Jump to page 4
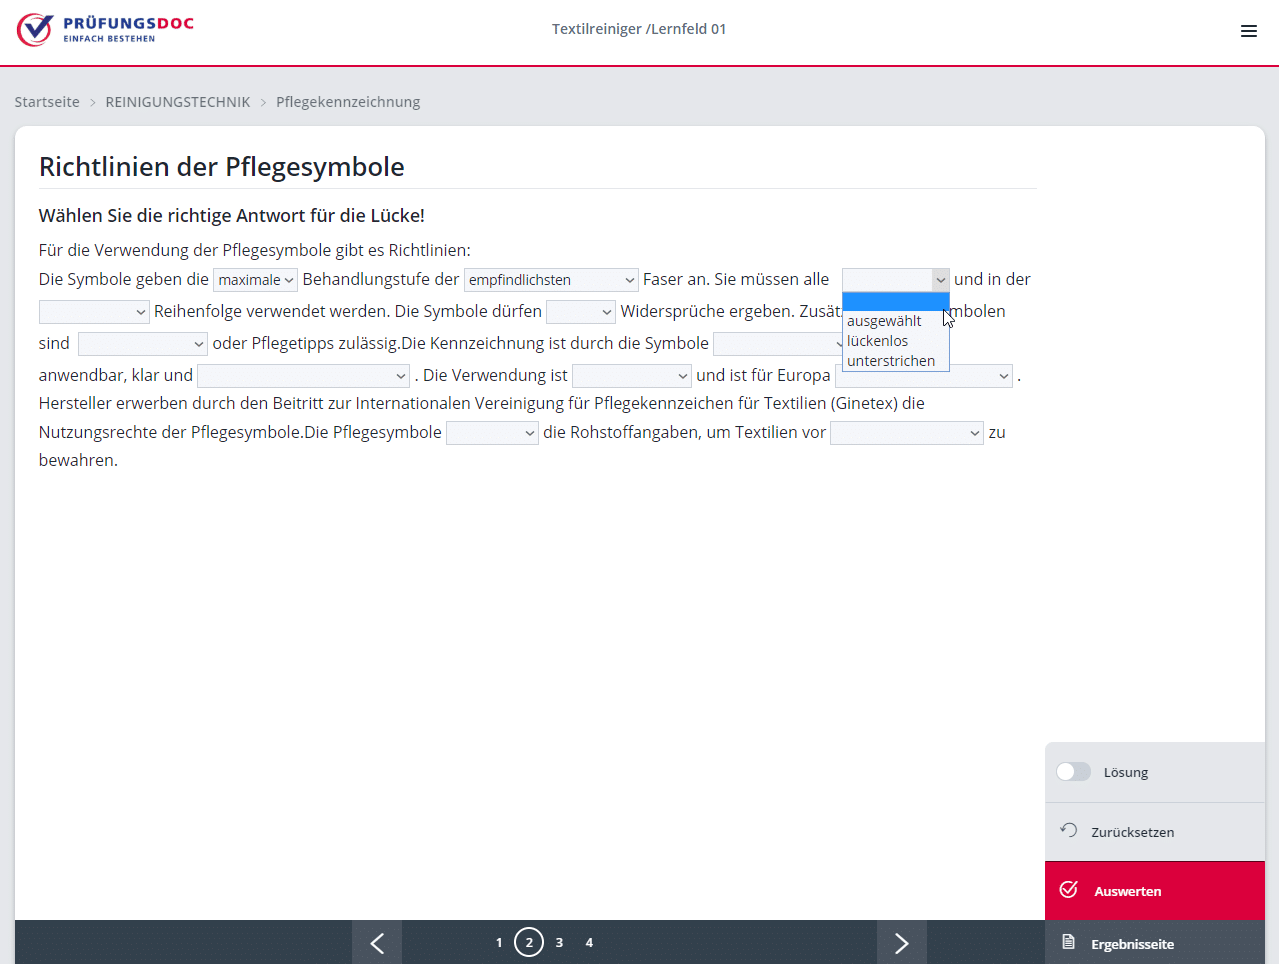 point(589,942)
